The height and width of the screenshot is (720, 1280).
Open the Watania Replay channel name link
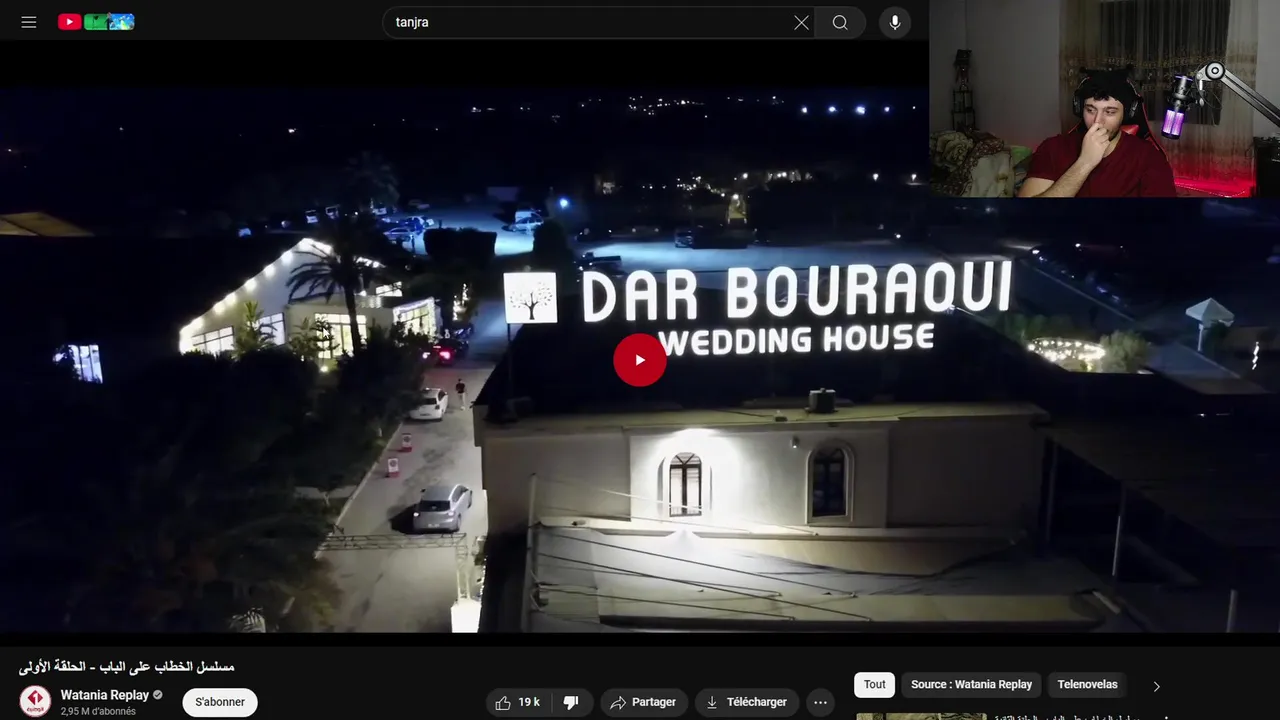click(x=105, y=694)
